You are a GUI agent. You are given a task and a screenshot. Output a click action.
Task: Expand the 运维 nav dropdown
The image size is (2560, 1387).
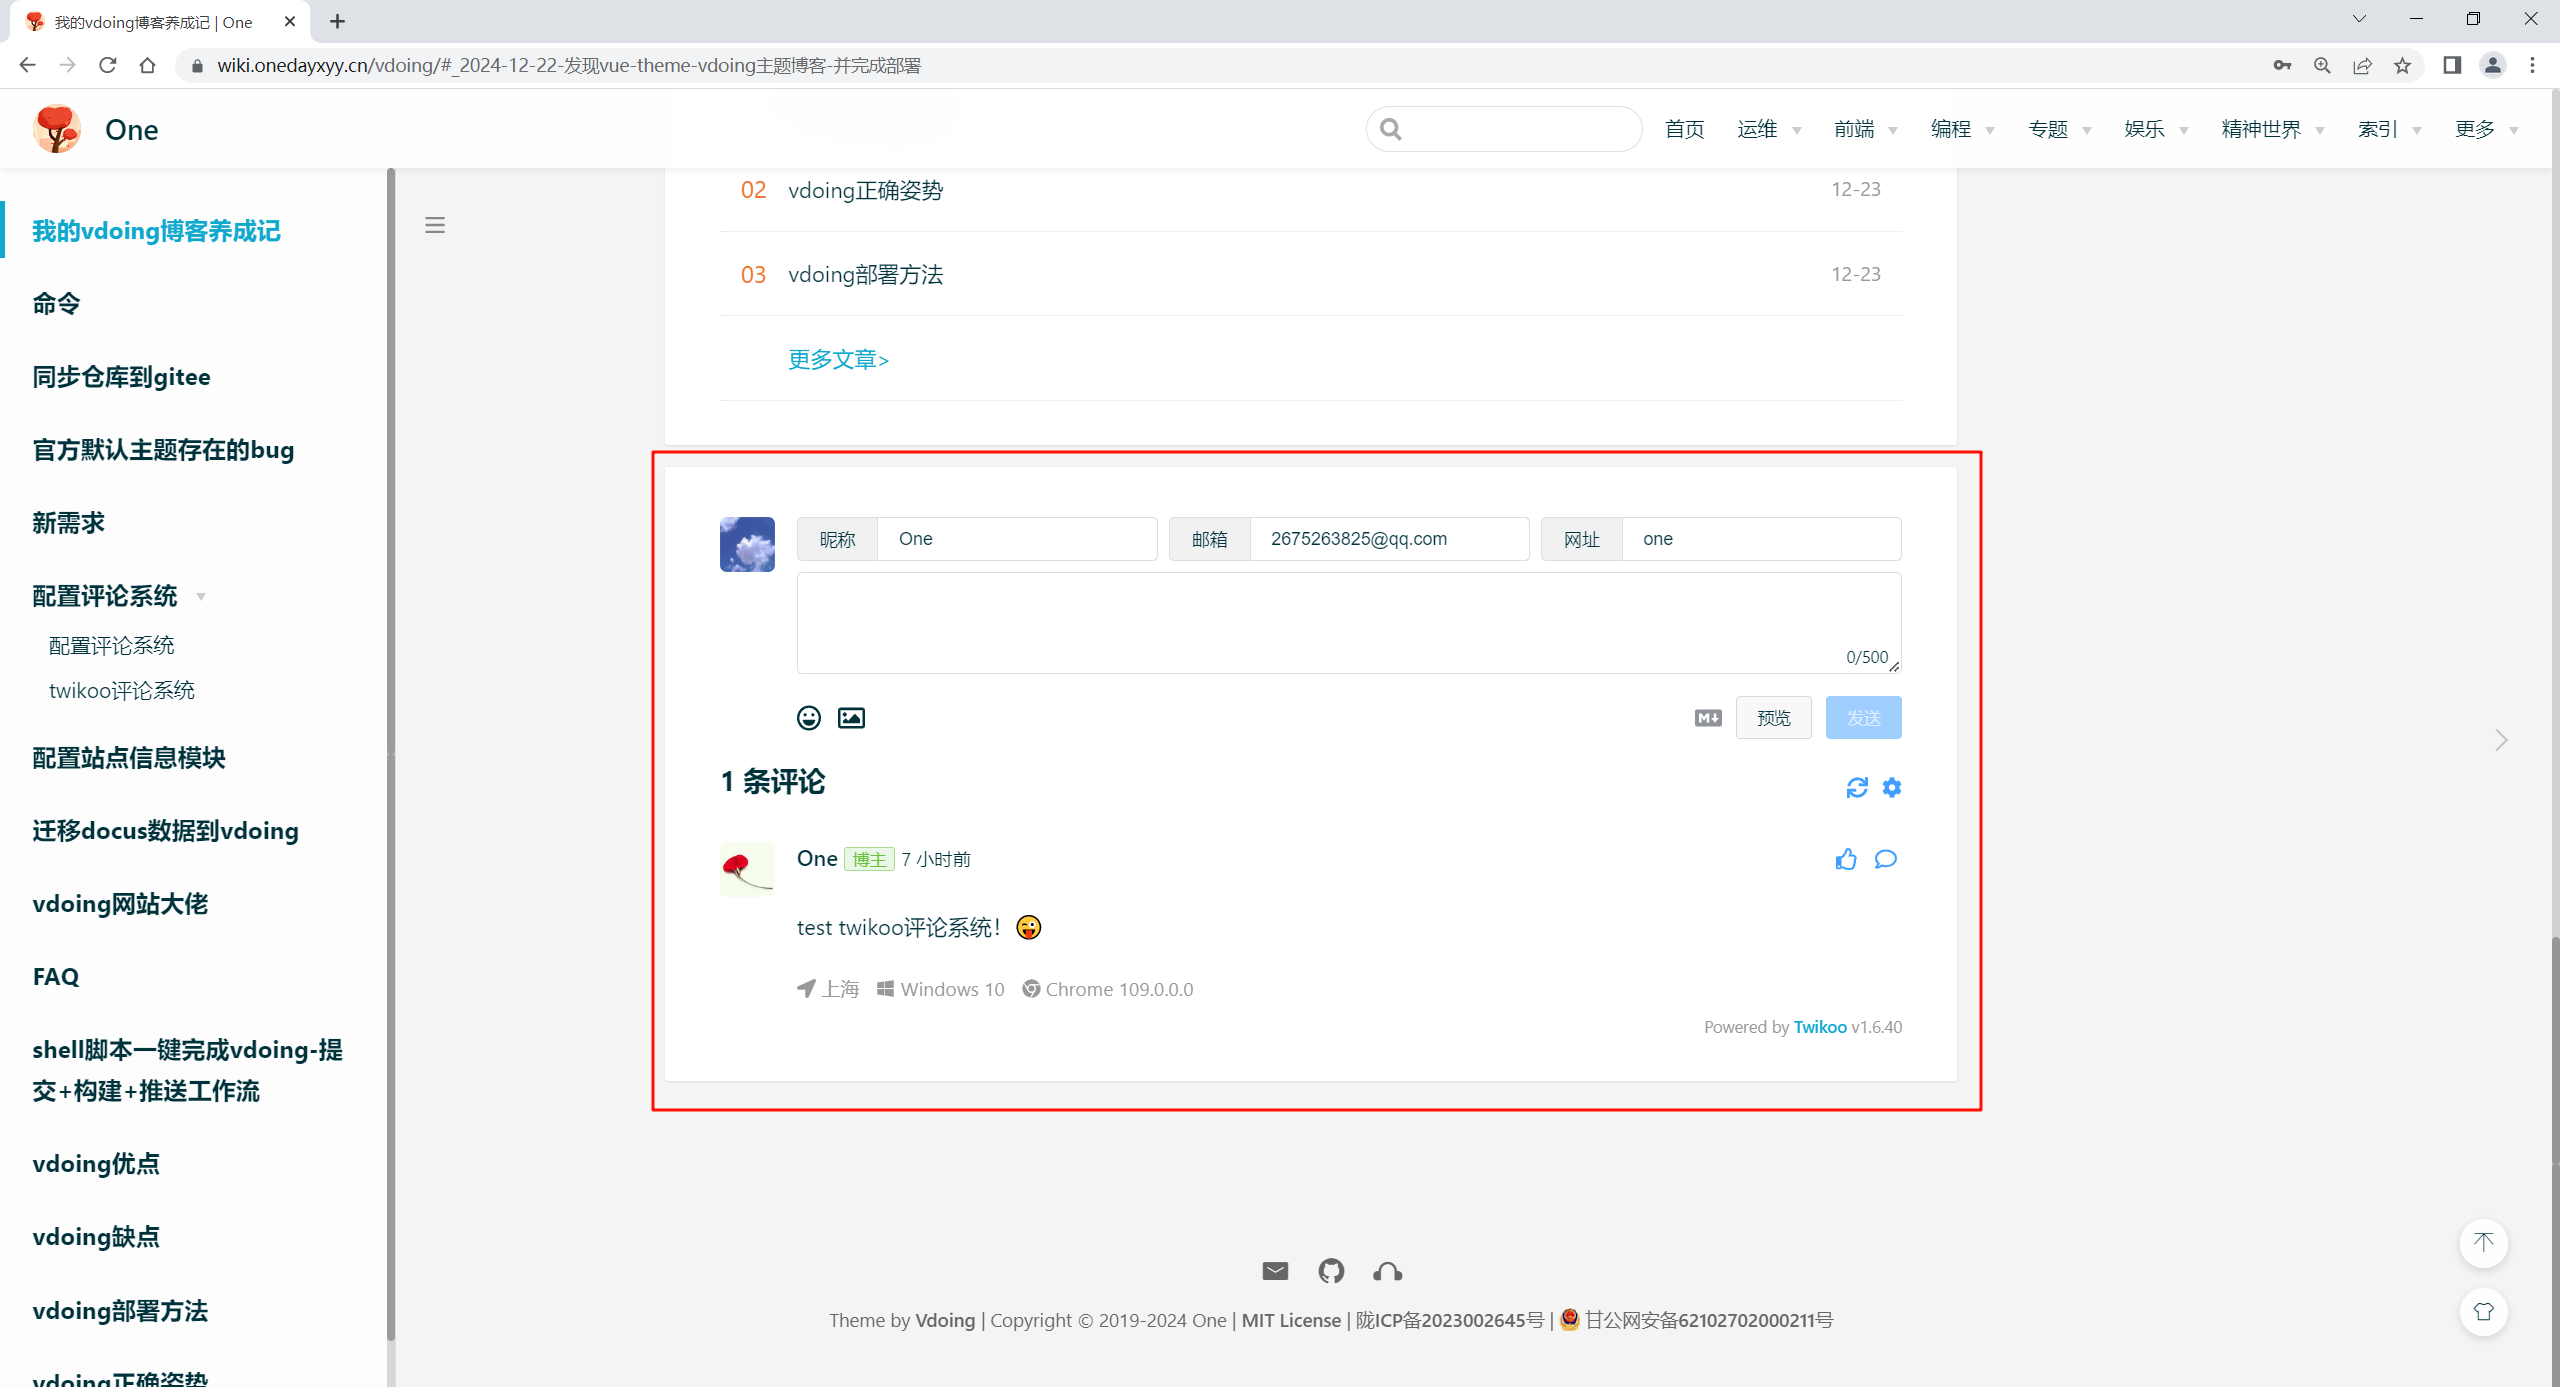pyautogui.click(x=1768, y=129)
